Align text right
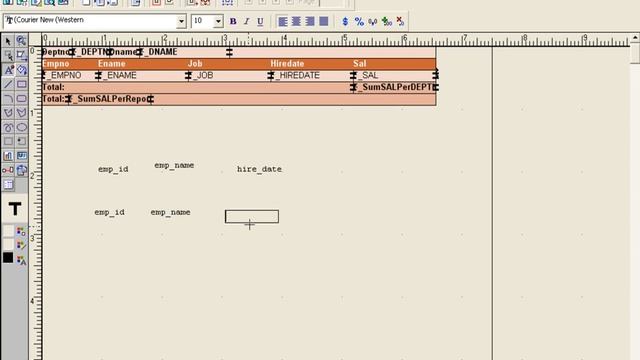Image resolution: width=640 pixels, height=360 pixels. click(310, 21)
